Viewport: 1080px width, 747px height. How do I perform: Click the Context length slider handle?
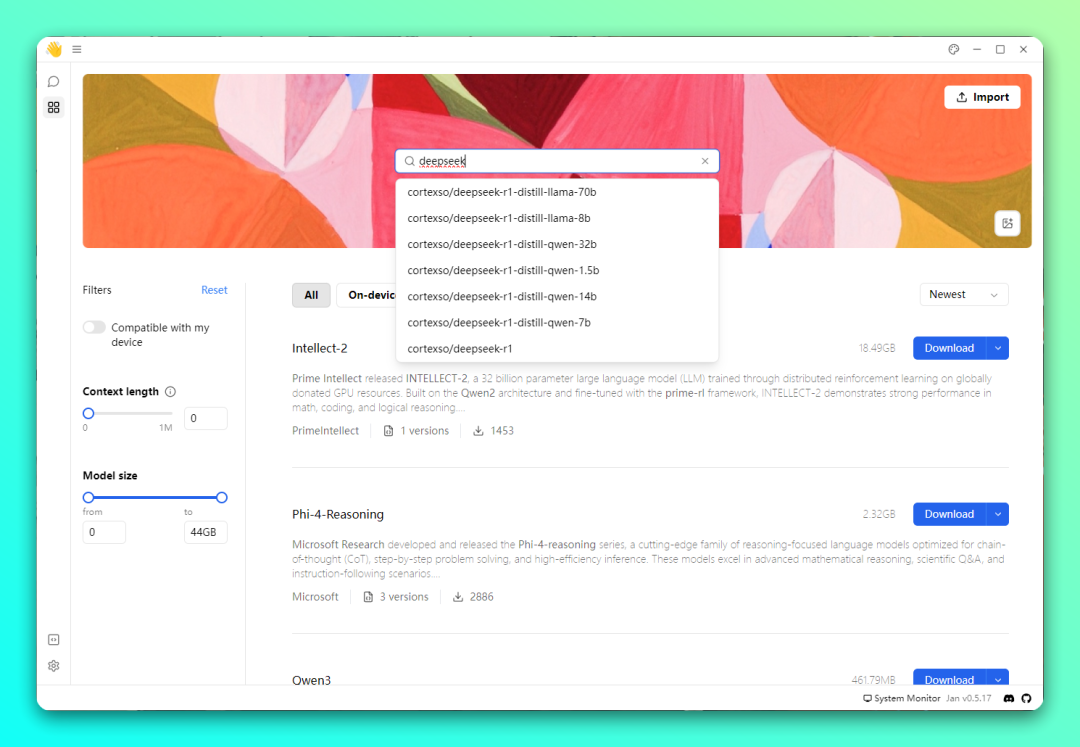coord(88,414)
